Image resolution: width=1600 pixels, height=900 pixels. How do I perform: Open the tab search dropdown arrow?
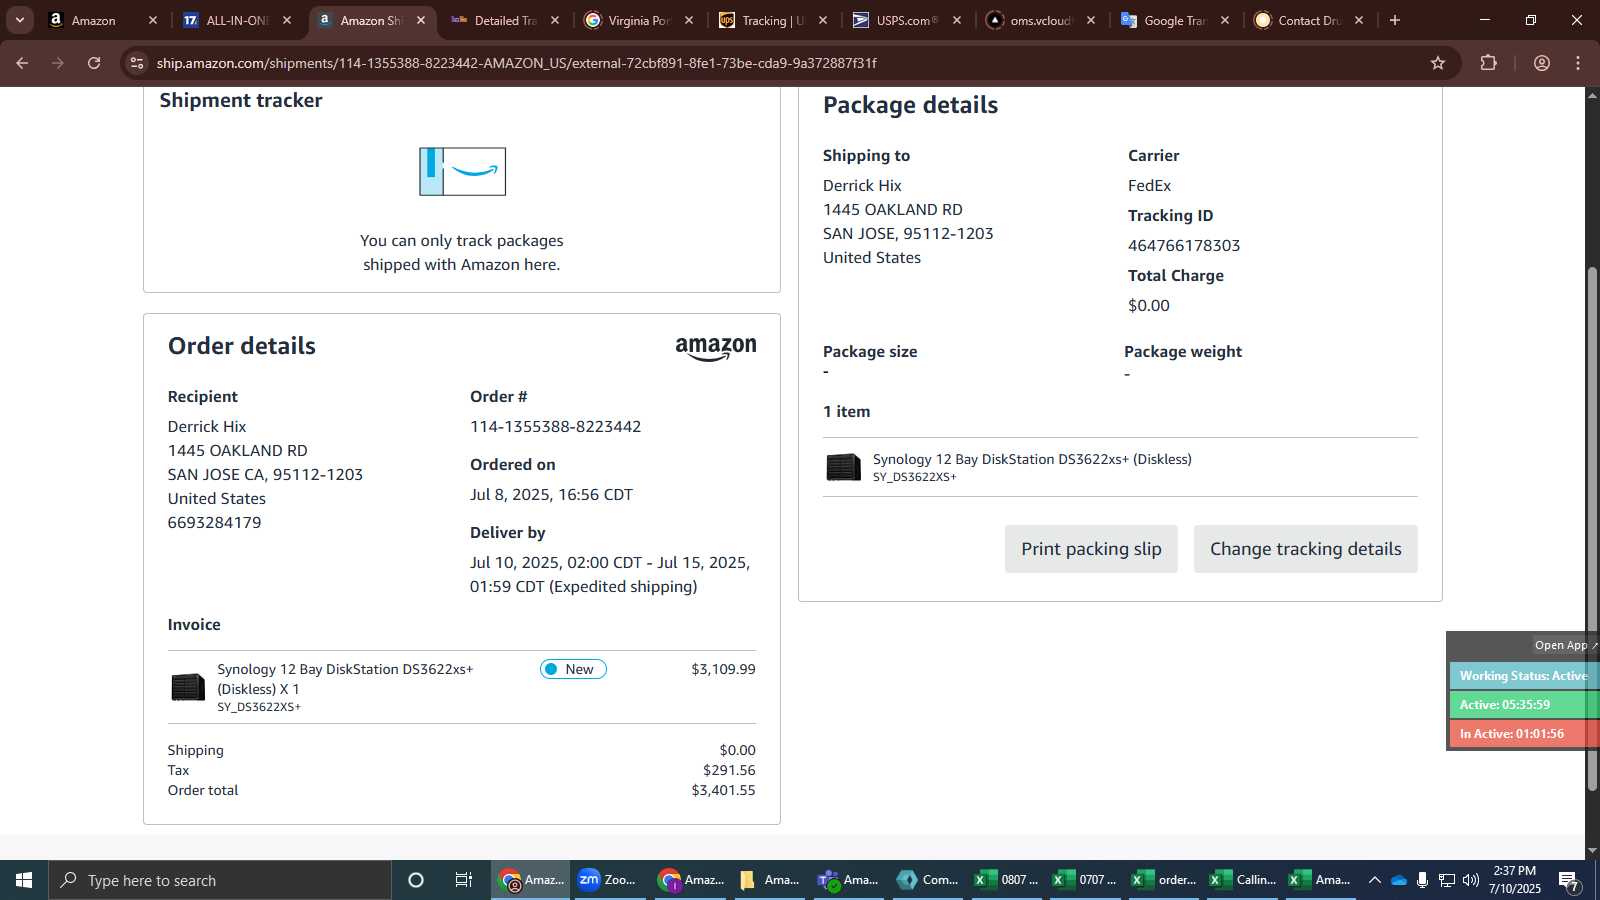click(20, 20)
